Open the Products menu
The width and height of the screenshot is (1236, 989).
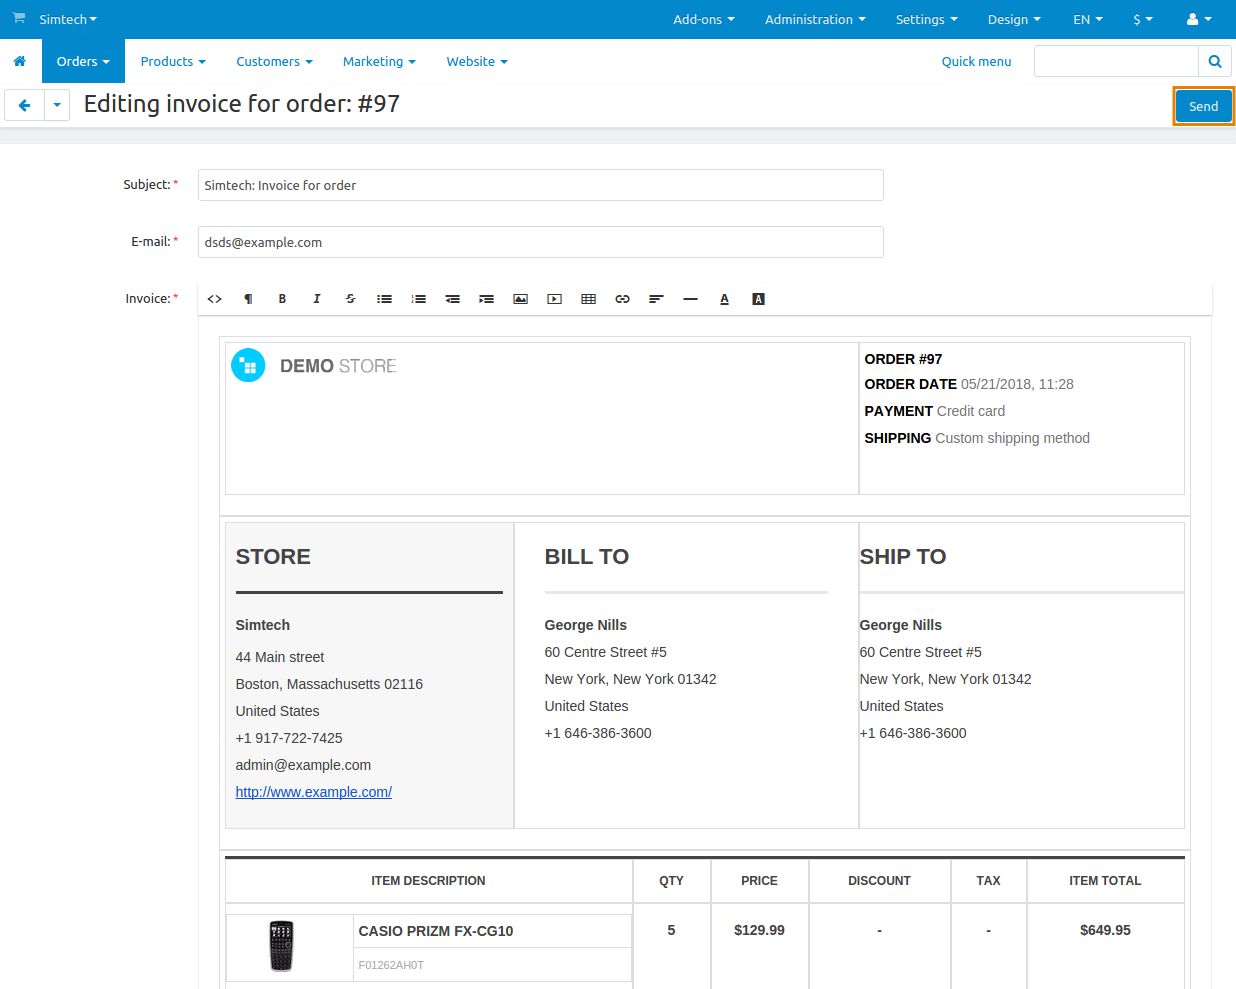173,61
